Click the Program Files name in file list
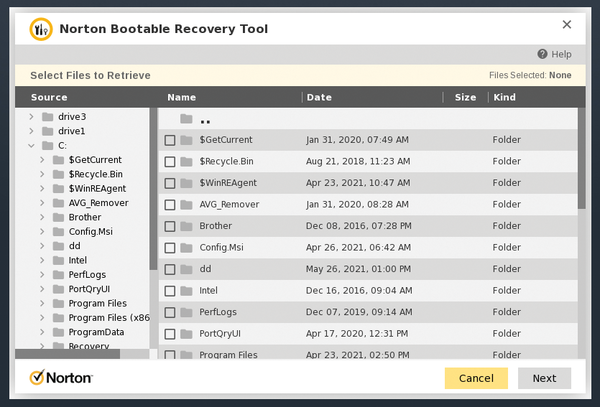The height and width of the screenshot is (407, 600). 228,355
